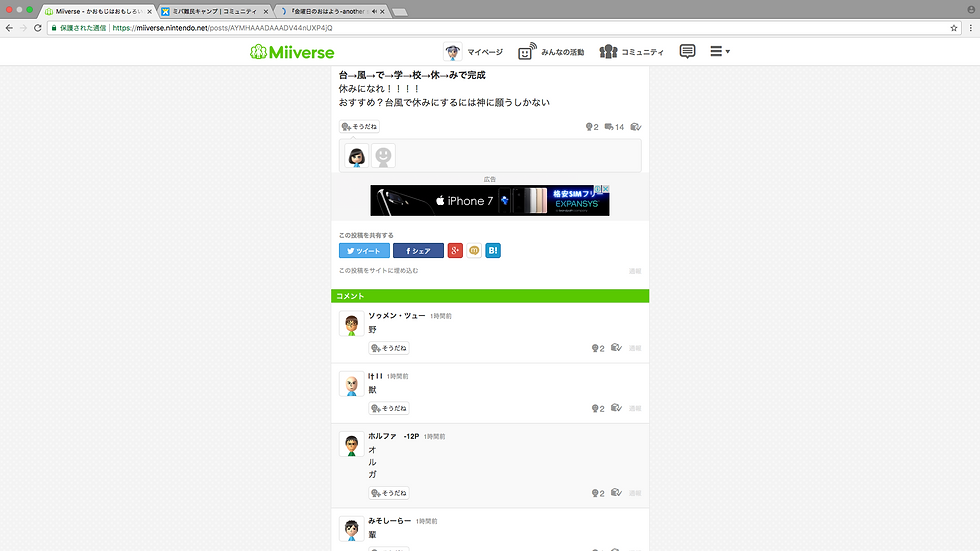Click played-check icon on ホルファ's comment
This screenshot has width=980, height=551.
pos(616,492)
